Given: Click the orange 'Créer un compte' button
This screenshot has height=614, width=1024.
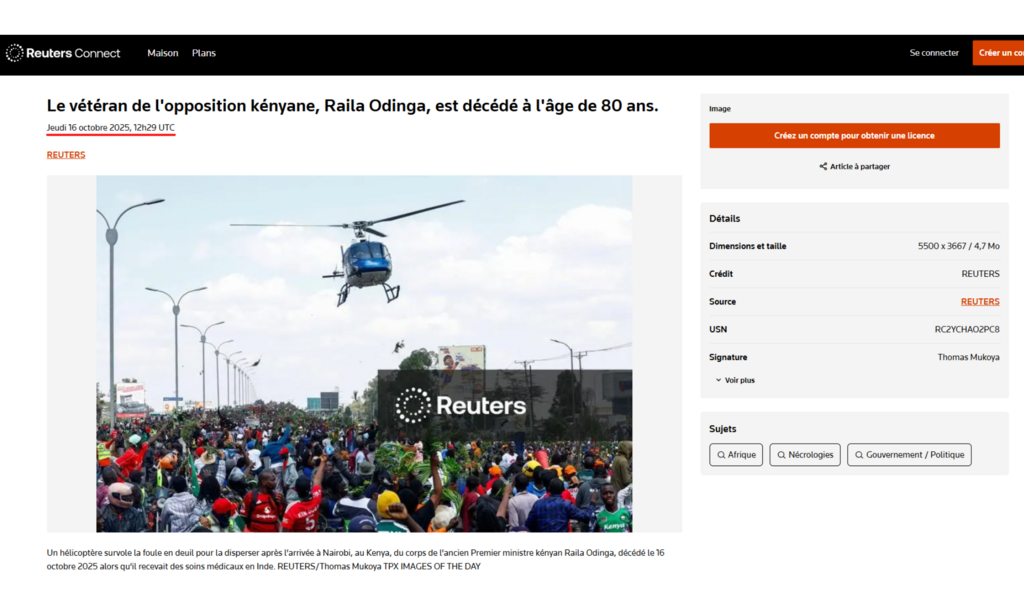Looking at the screenshot, I should pos(1000,52).
